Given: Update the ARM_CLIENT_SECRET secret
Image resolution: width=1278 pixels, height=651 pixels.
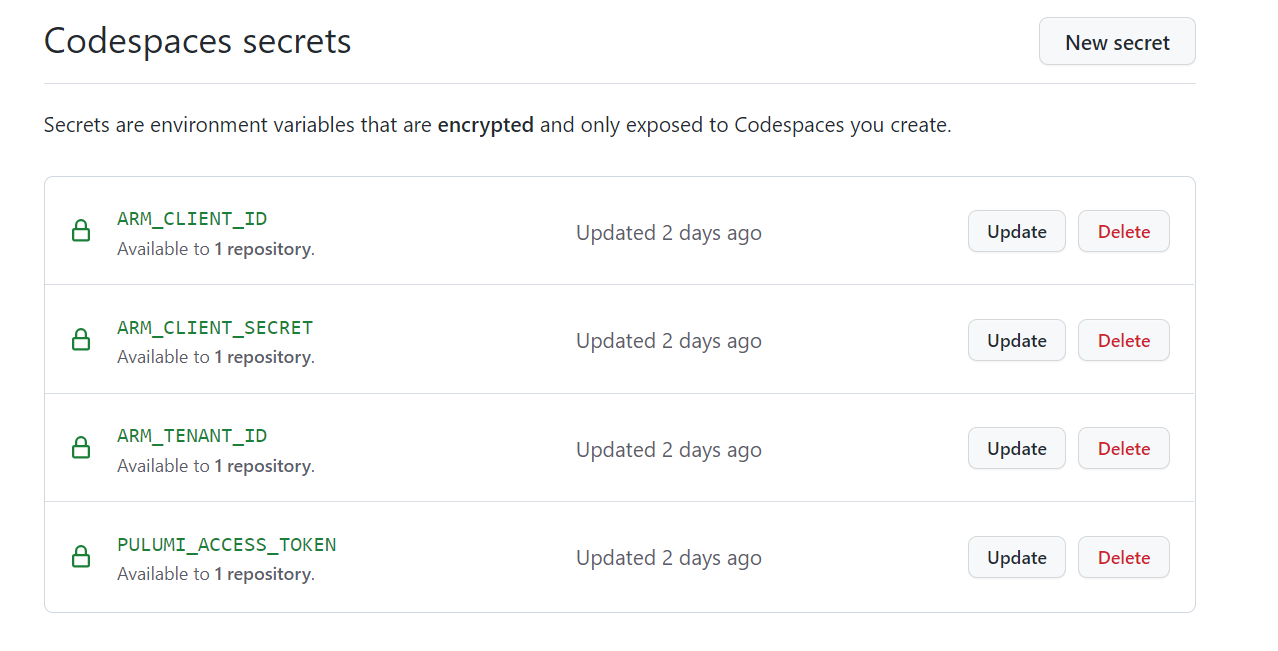Looking at the screenshot, I should [1016, 340].
